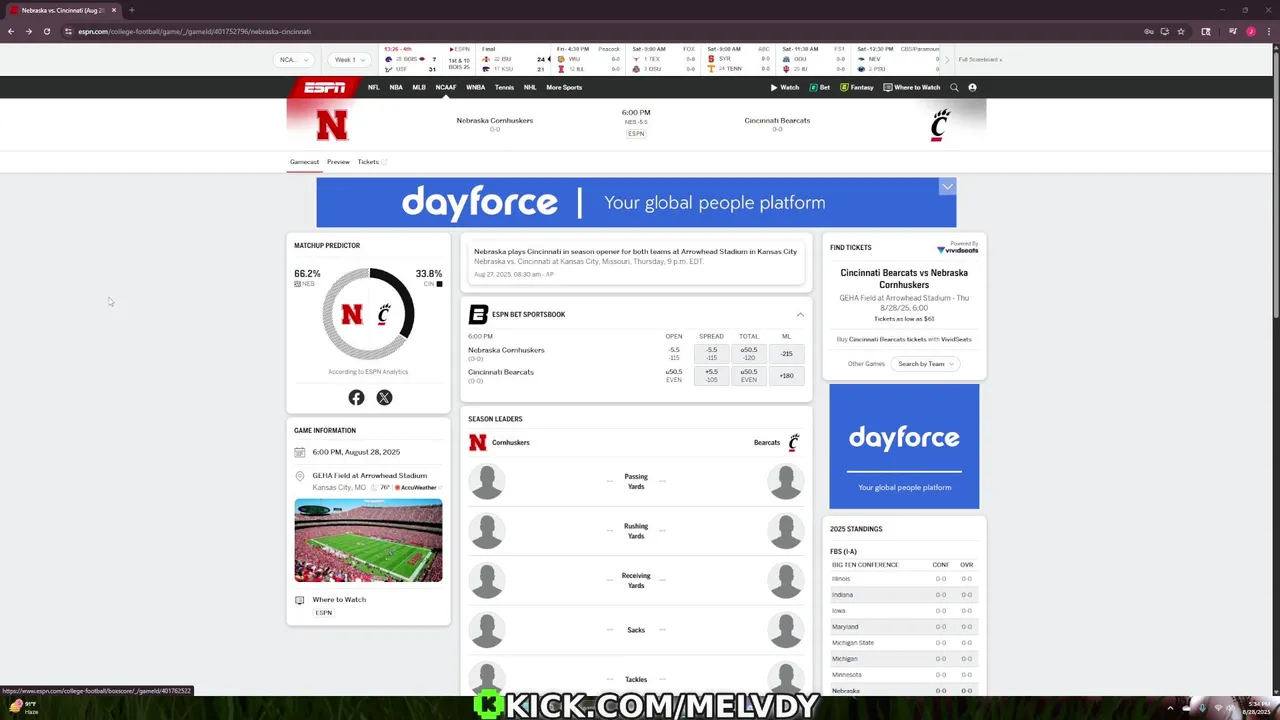
Task: Click the Nebraska N logo in header
Action: (x=332, y=125)
